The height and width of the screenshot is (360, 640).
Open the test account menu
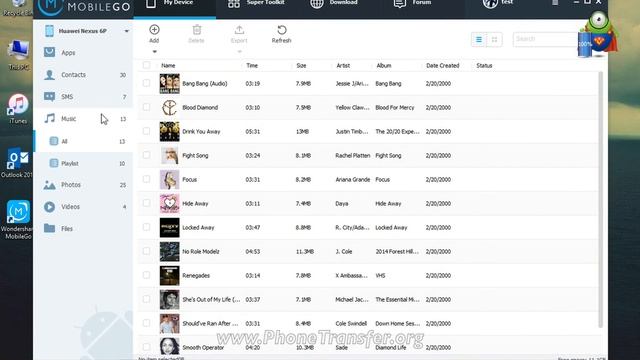(498, 4)
